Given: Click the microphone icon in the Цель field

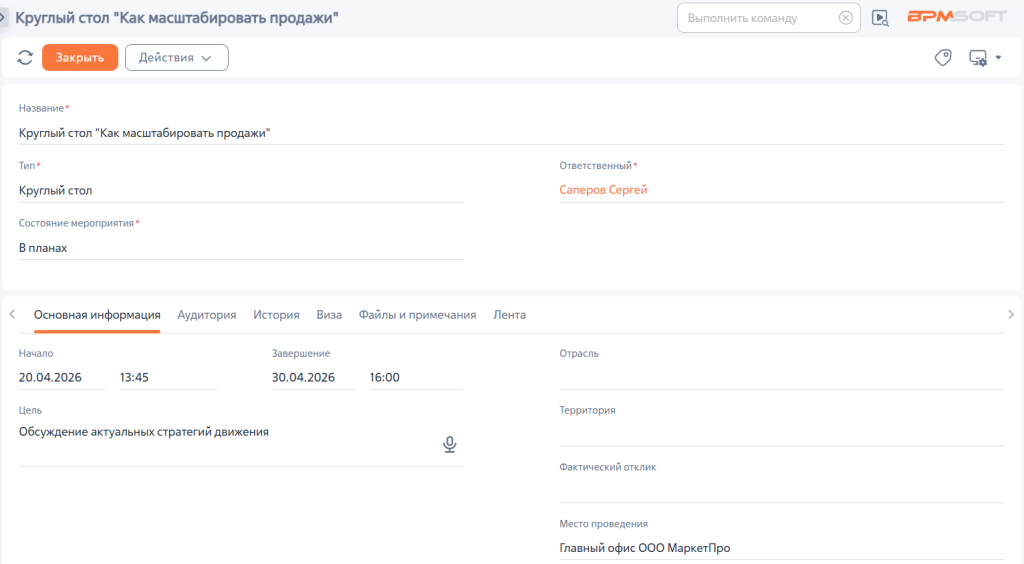Looking at the screenshot, I should pos(449,445).
